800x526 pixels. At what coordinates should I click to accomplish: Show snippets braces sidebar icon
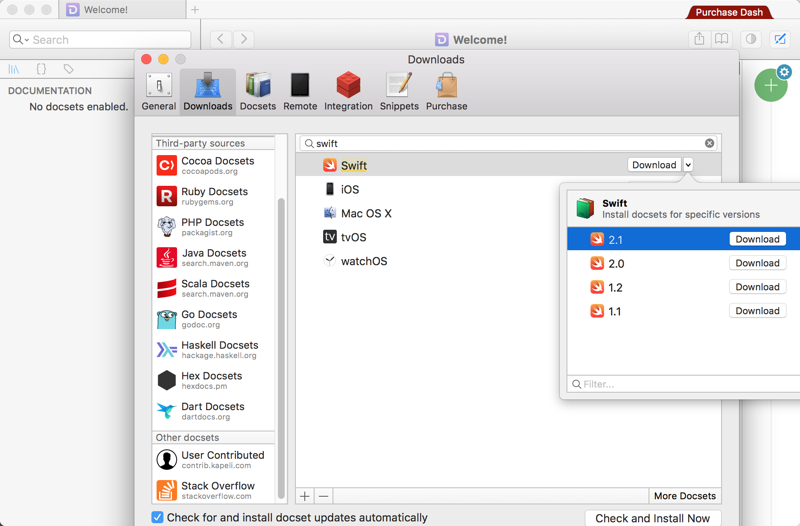coord(41,69)
